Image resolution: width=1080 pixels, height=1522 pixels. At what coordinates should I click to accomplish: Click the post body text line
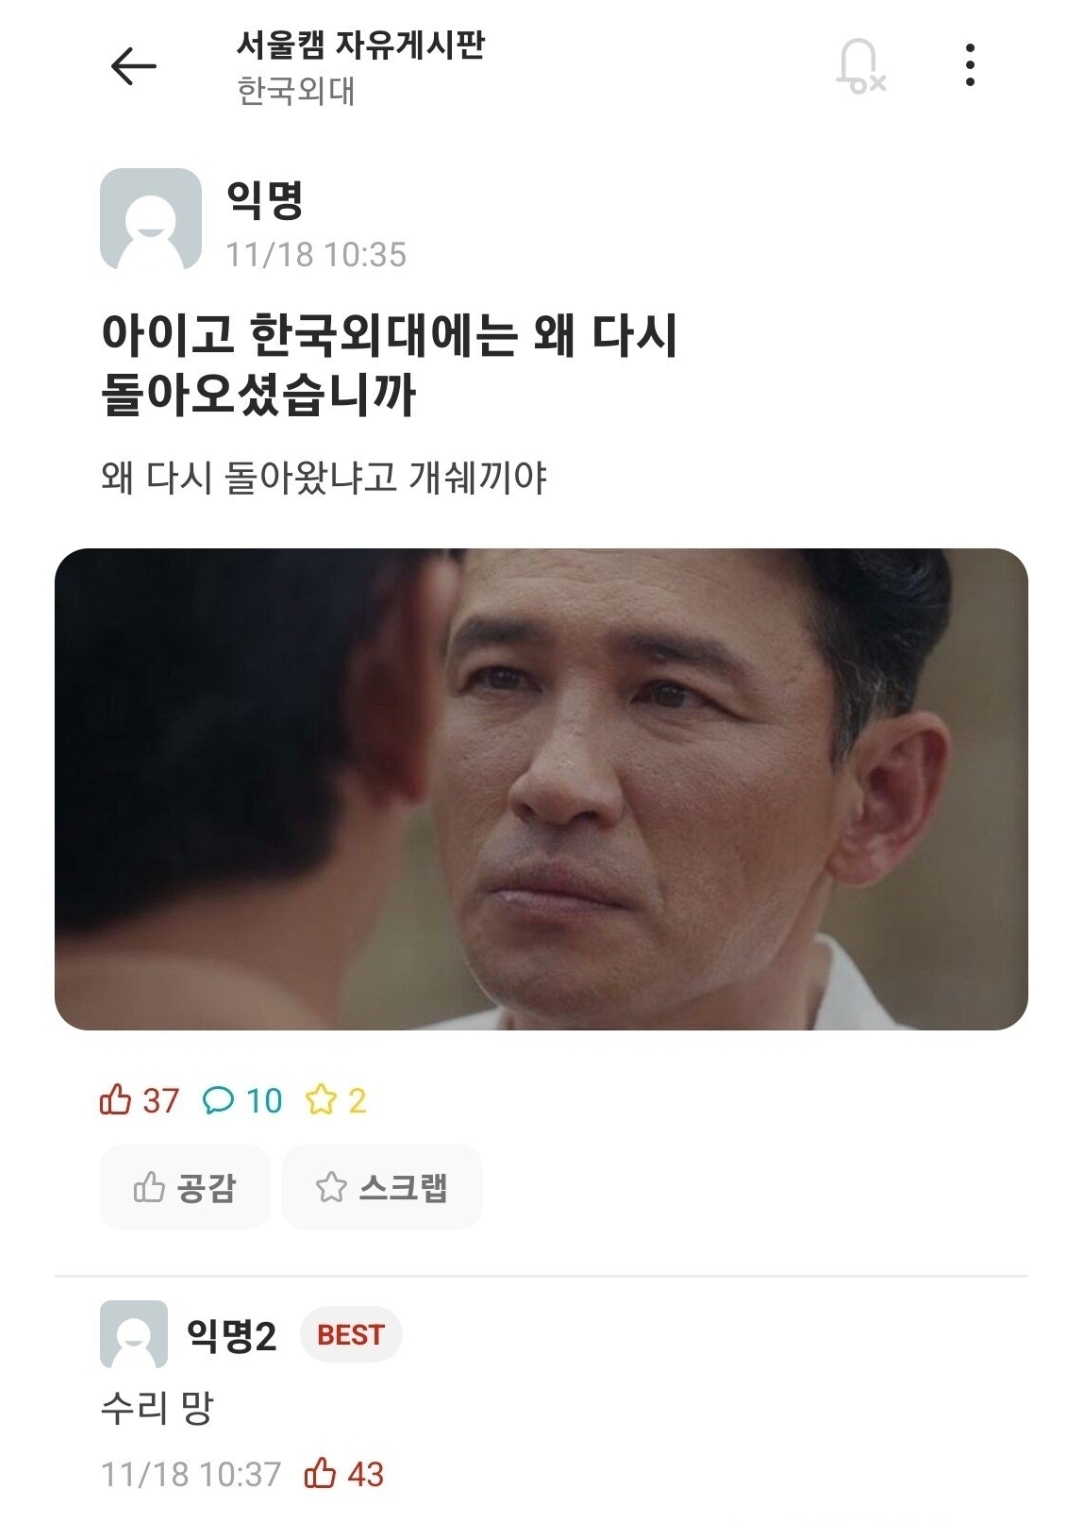coord(324,478)
